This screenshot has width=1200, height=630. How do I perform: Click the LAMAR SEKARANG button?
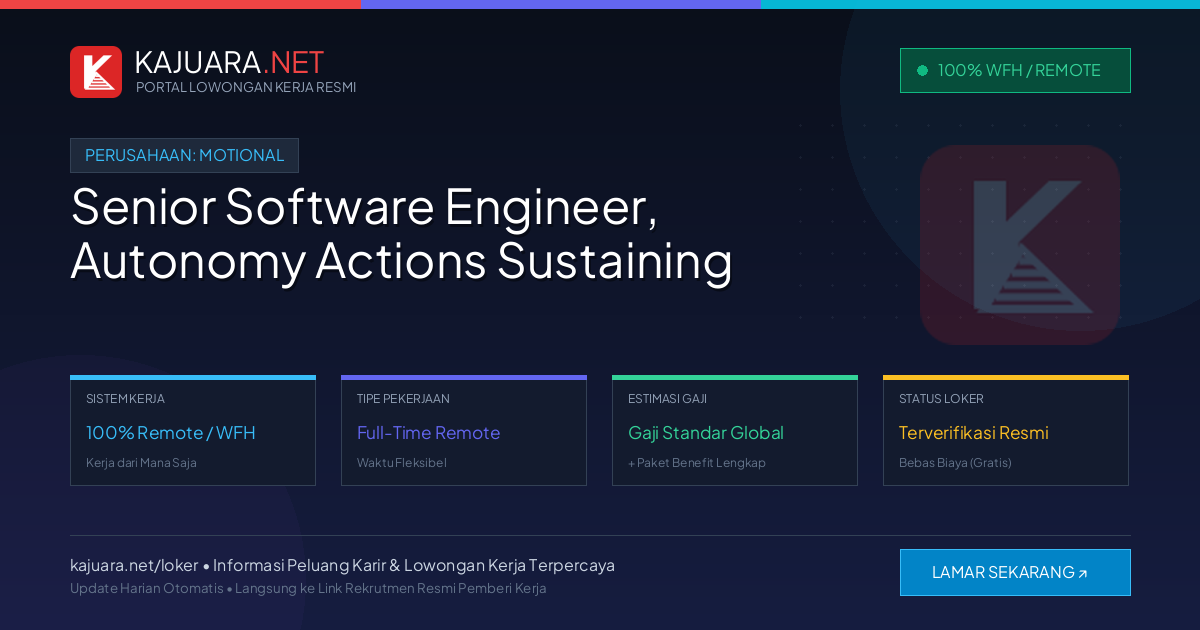click(1015, 572)
